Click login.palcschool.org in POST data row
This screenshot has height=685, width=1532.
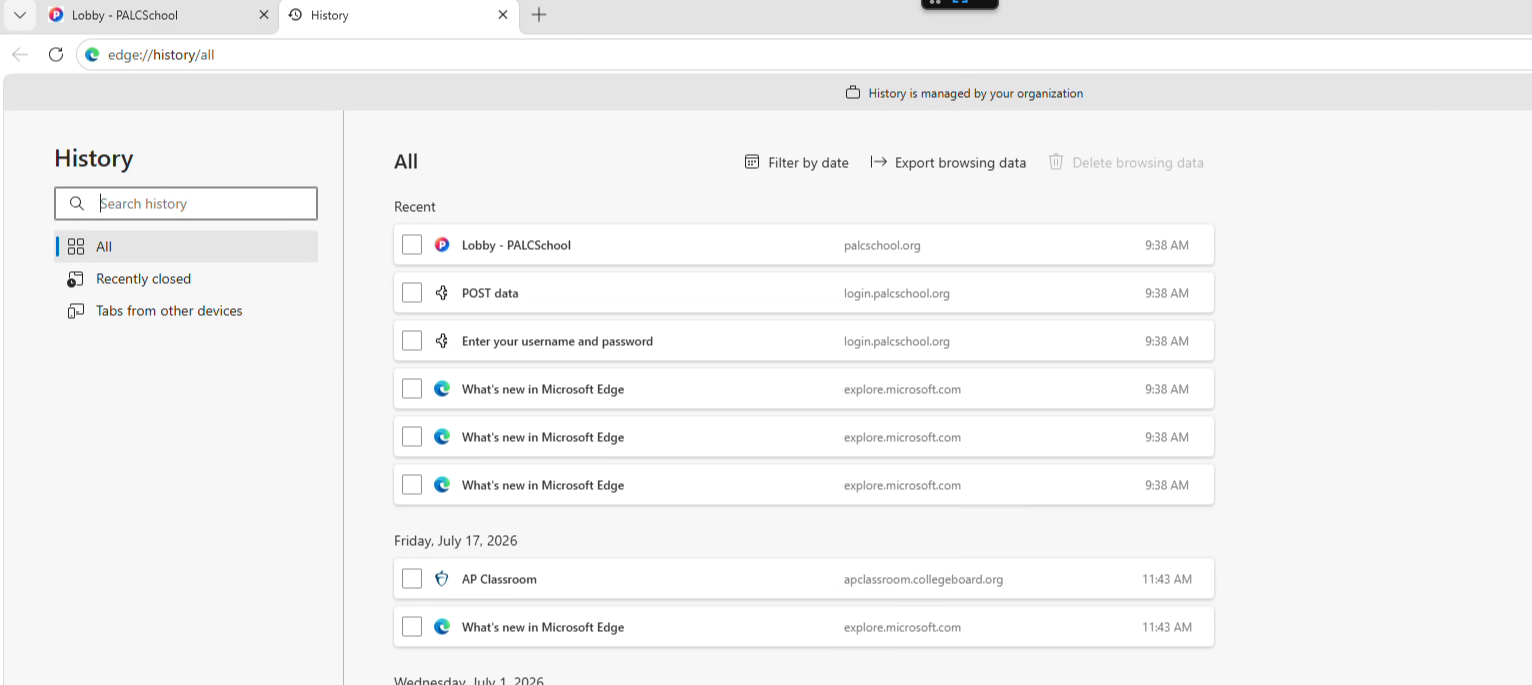(x=897, y=293)
